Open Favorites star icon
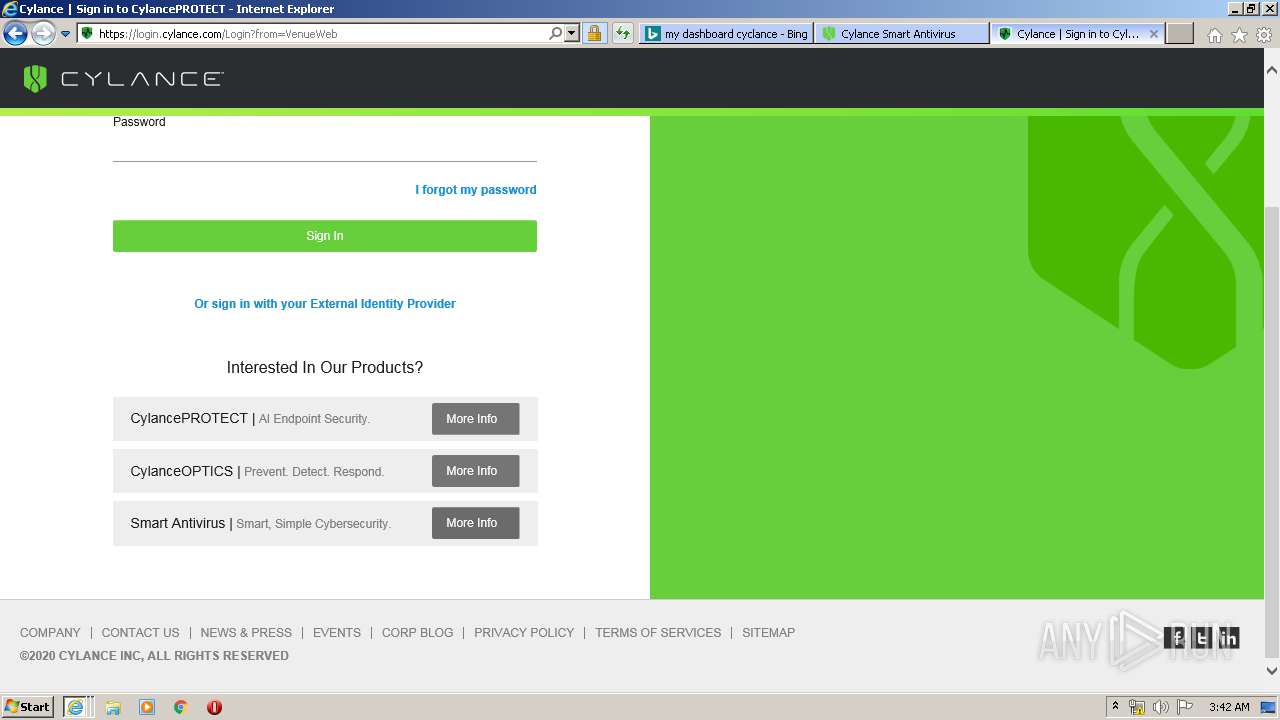The width and height of the screenshot is (1280, 720). click(1239, 34)
